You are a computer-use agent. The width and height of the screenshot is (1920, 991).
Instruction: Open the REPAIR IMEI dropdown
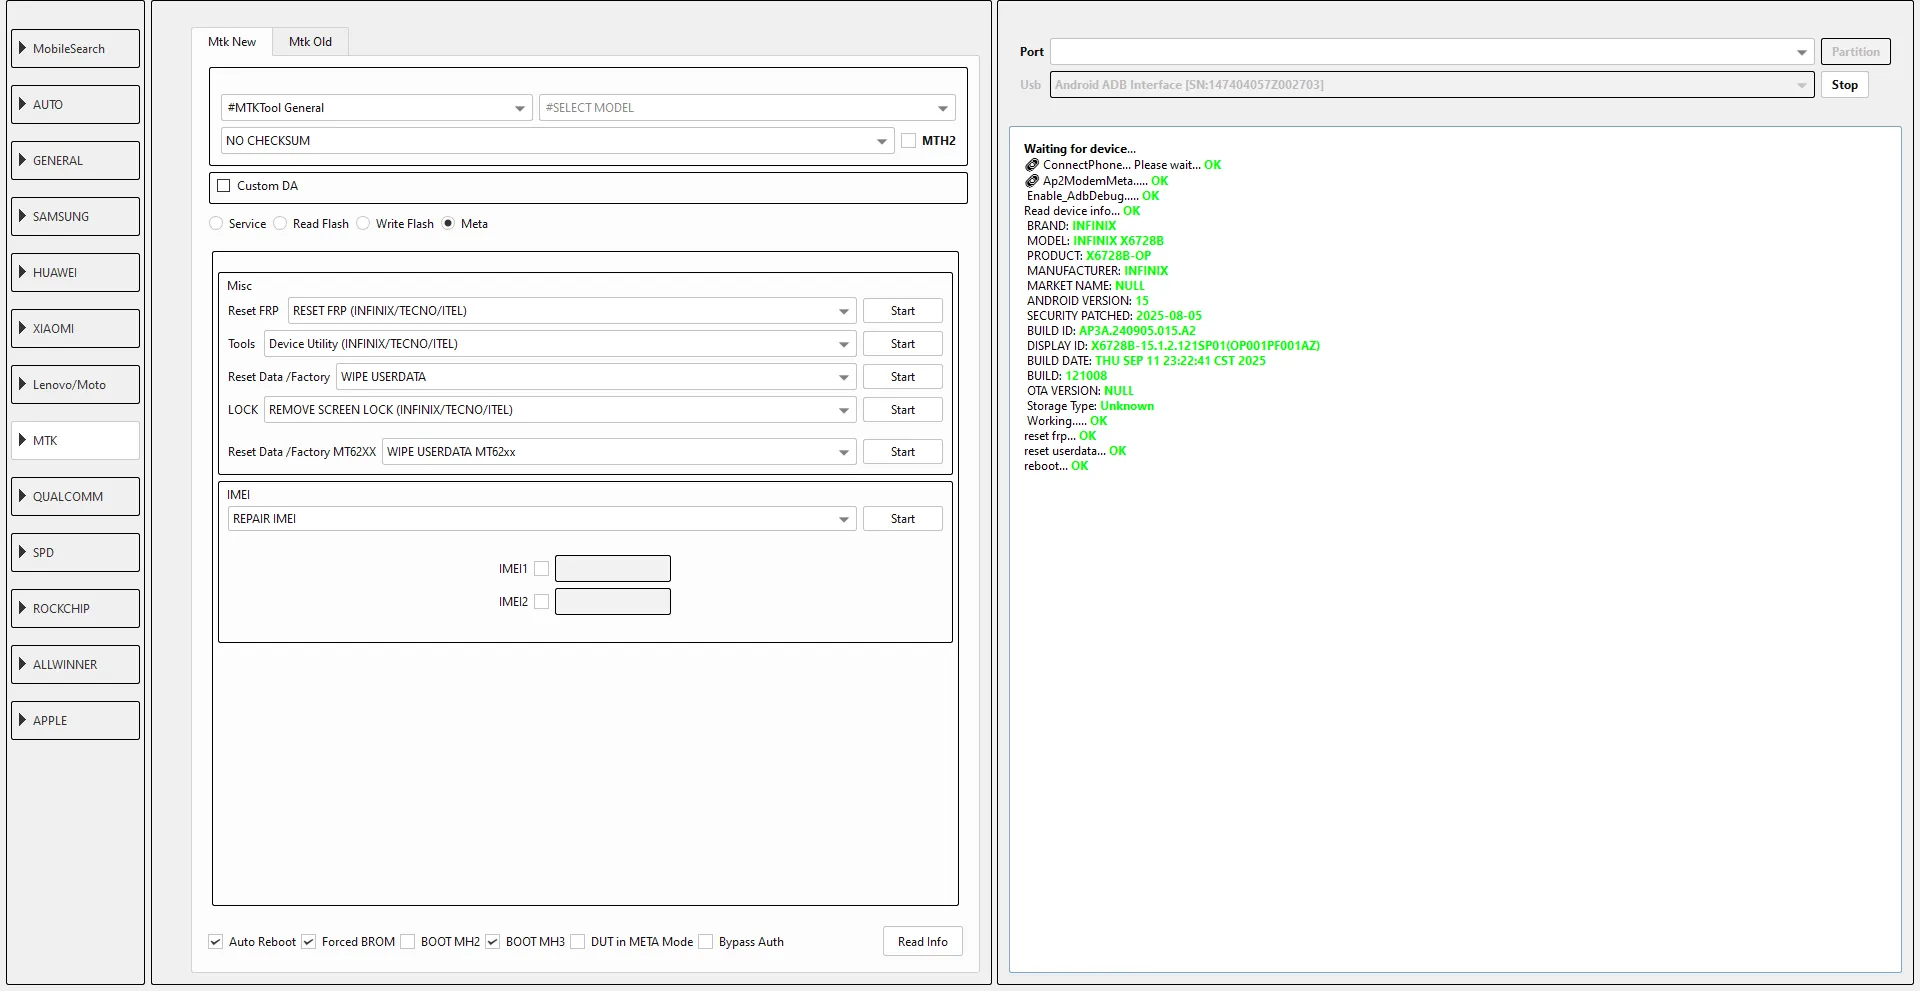[541, 519]
